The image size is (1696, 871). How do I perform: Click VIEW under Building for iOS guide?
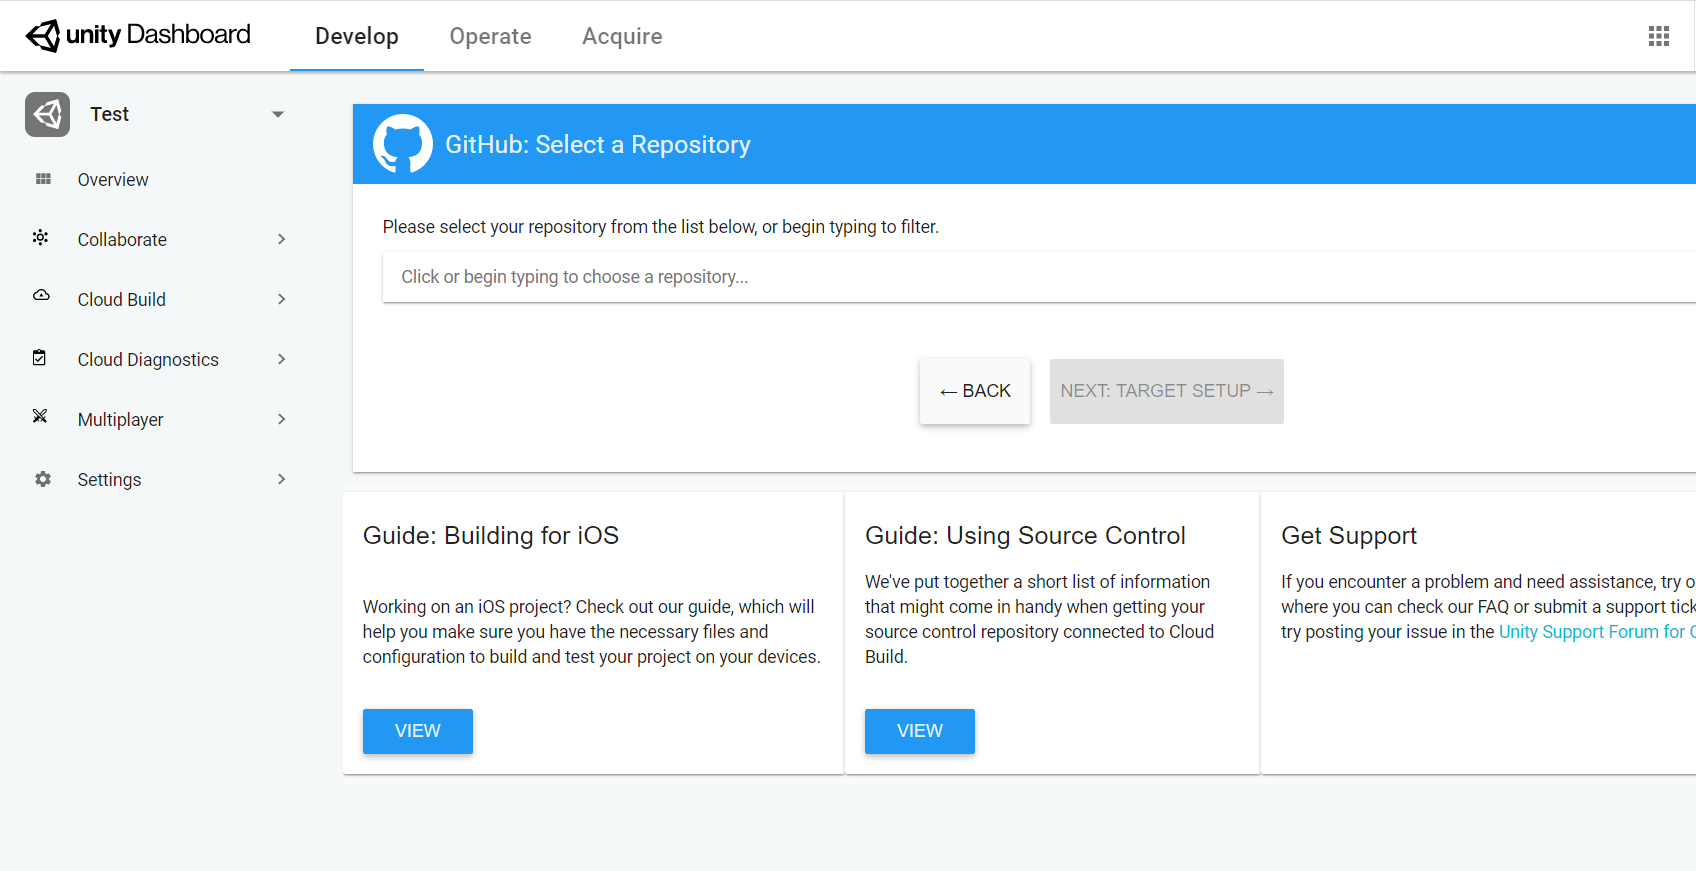[418, 731]
